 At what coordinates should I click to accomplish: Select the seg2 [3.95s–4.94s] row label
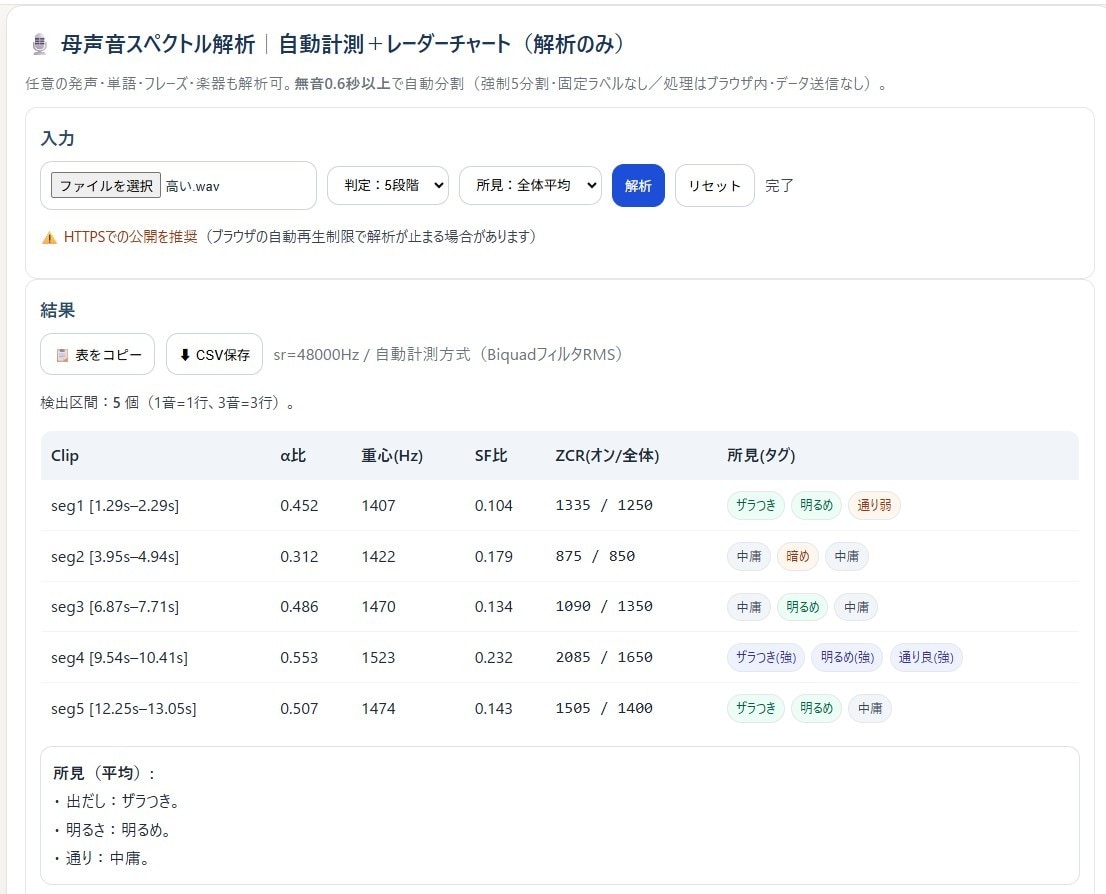pyautogui.click(x=115, y=557)
